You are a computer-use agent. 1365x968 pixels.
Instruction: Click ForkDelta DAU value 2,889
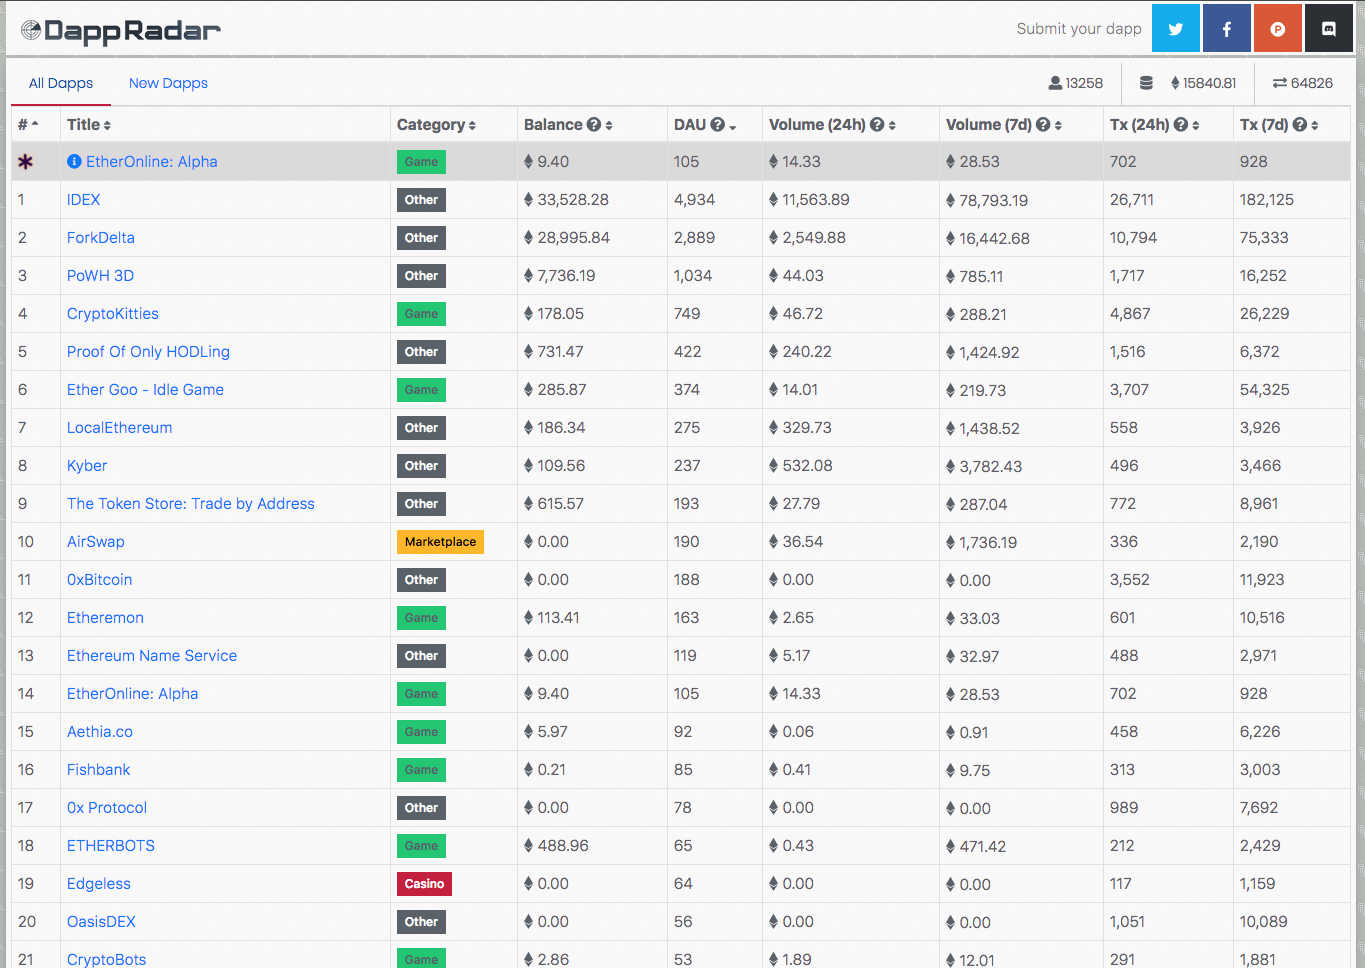(694, 237)
